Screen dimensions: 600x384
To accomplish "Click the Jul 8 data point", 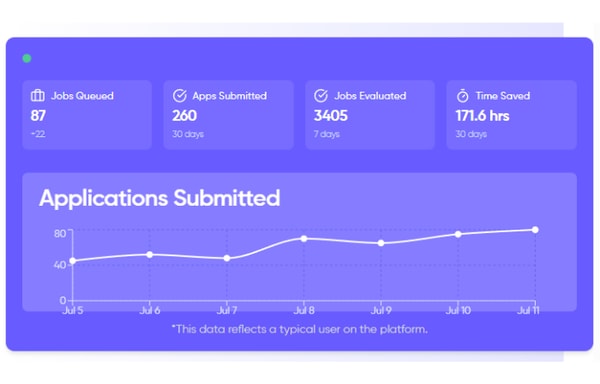I will click(304, 239).
